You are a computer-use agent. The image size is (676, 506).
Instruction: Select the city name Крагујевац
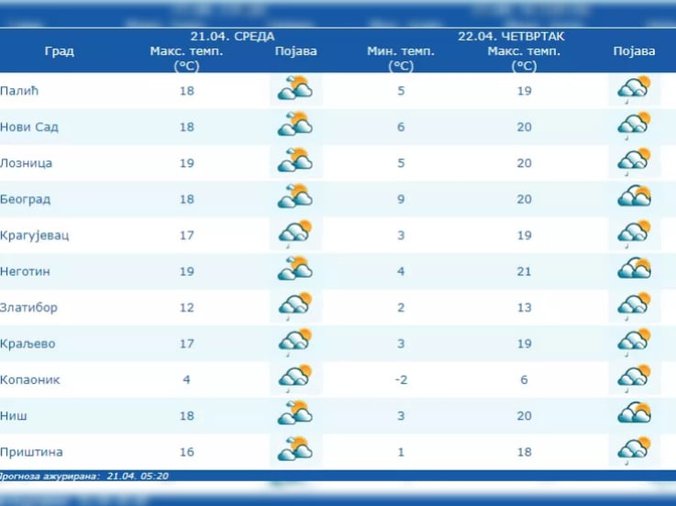[34, 236]
